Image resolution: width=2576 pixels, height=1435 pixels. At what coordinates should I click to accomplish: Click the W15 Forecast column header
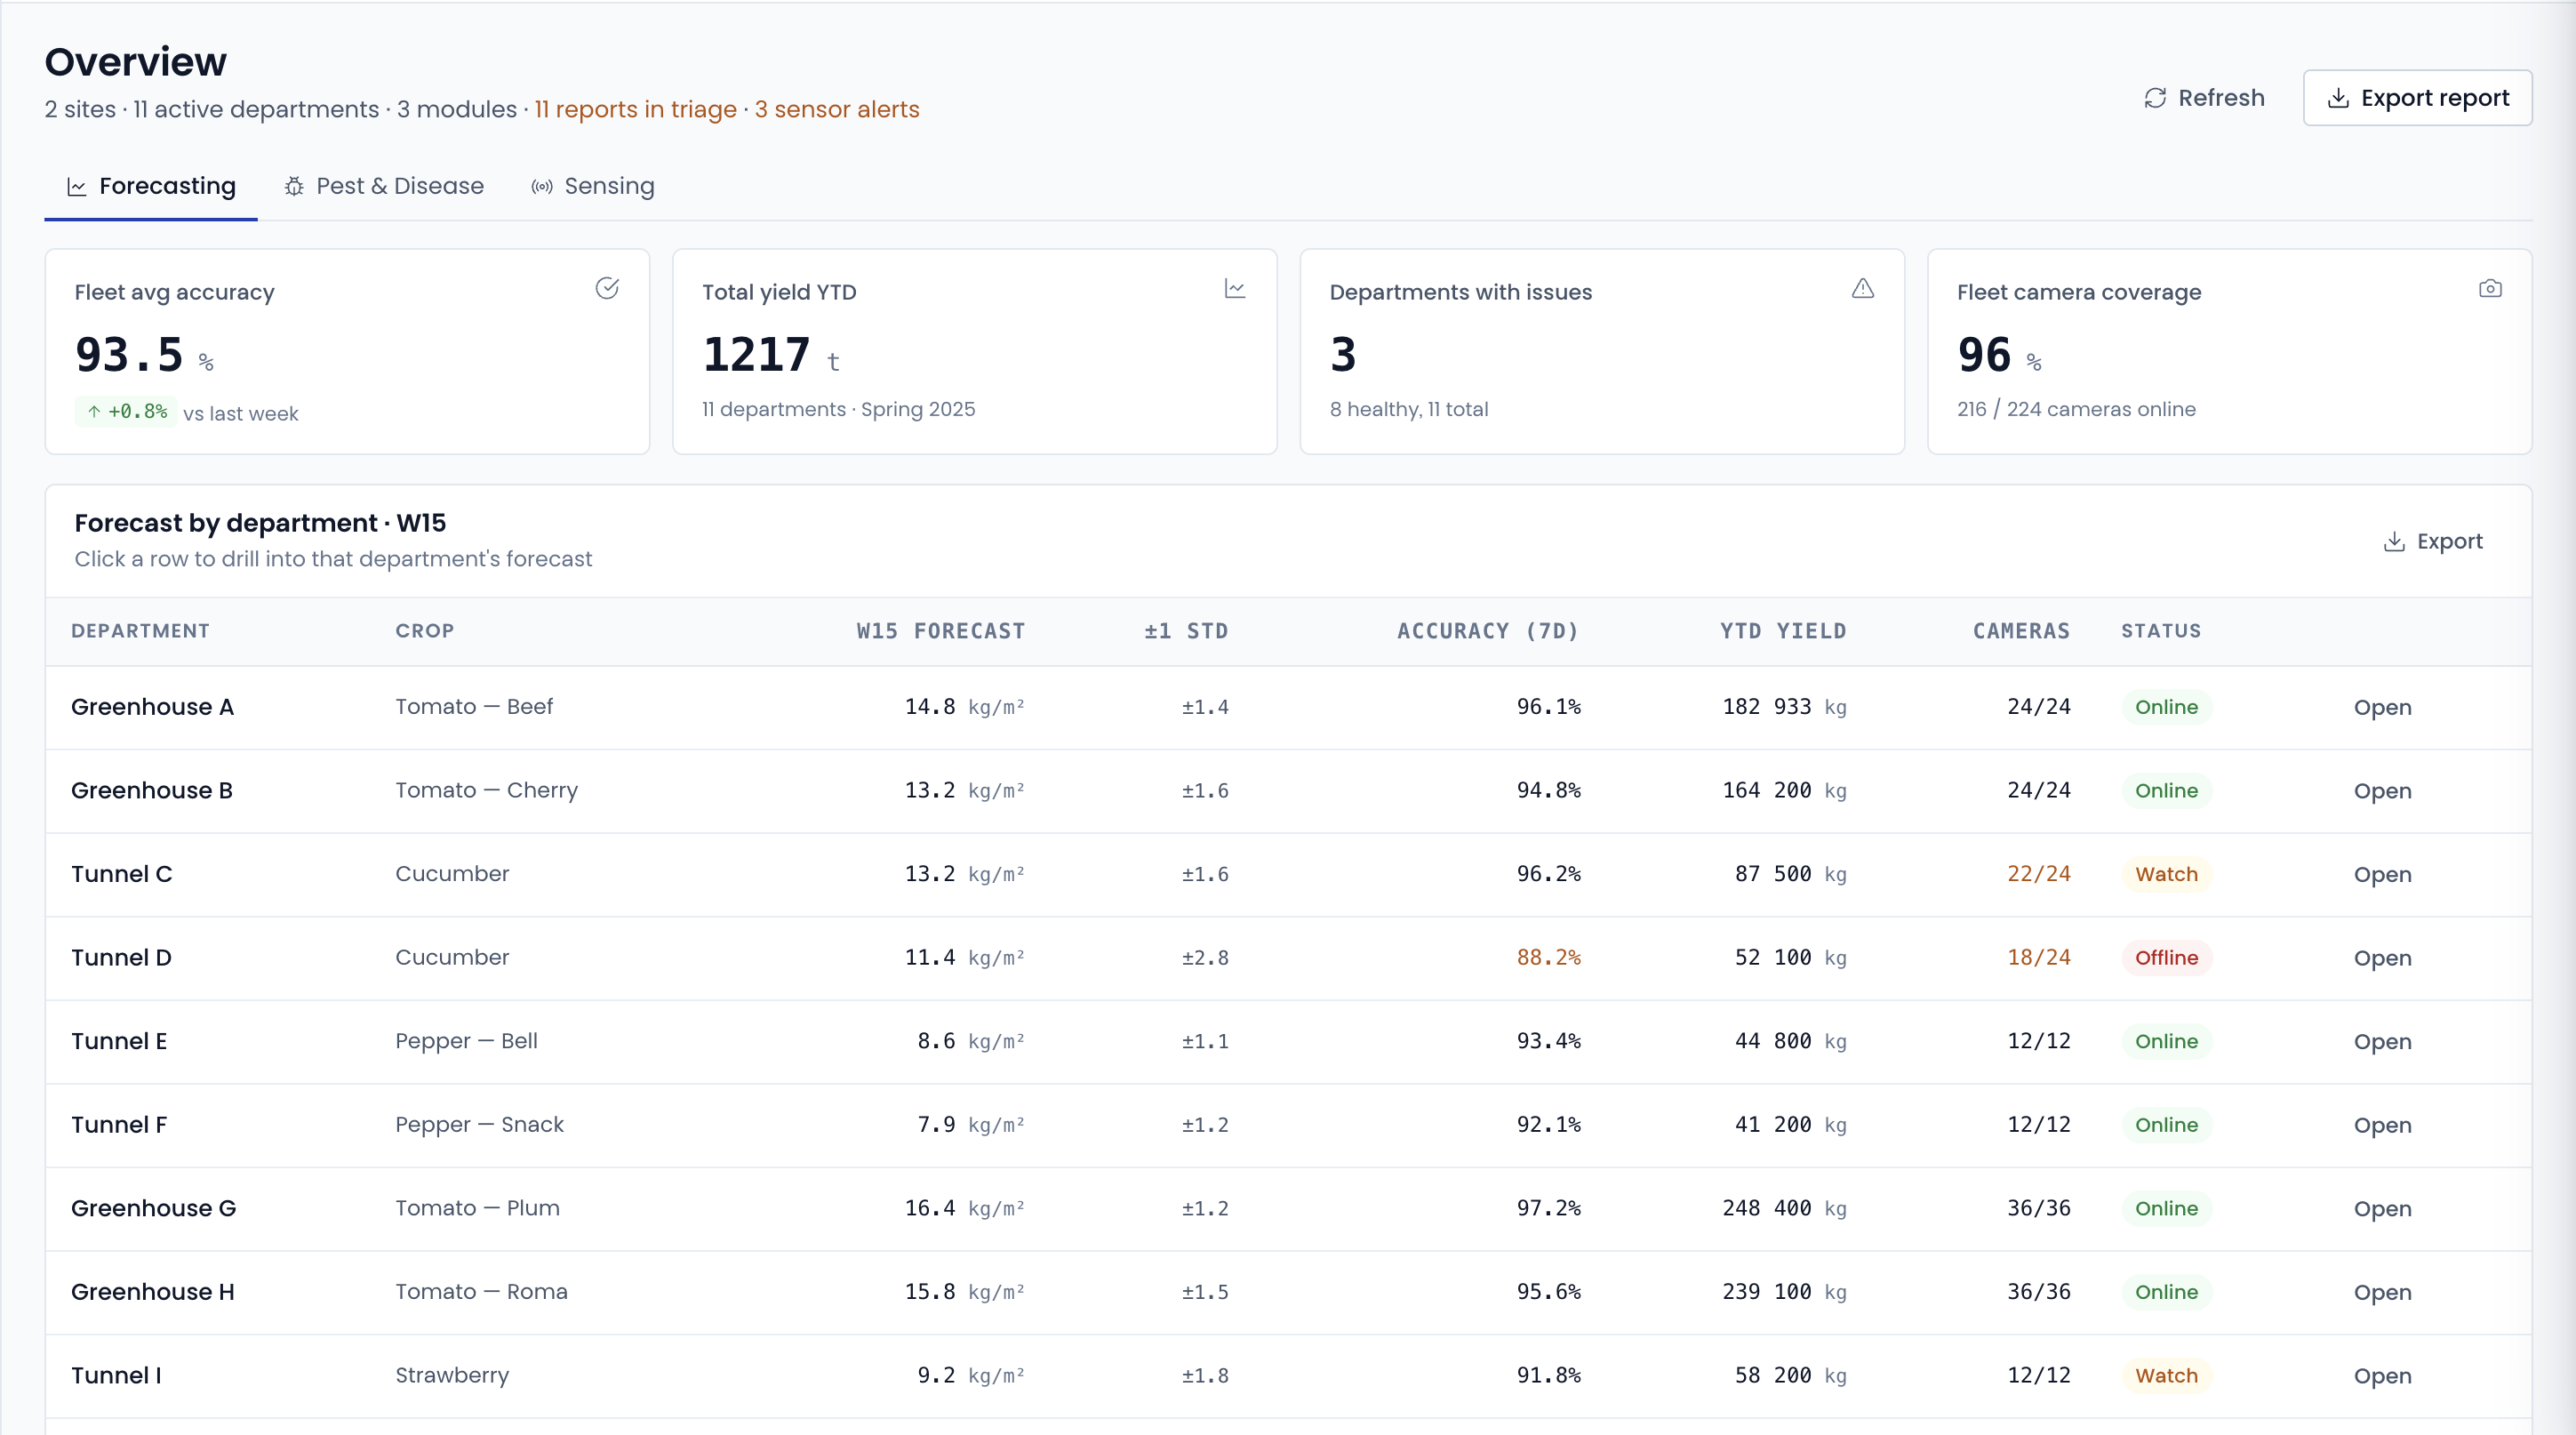tap(940, 631)
